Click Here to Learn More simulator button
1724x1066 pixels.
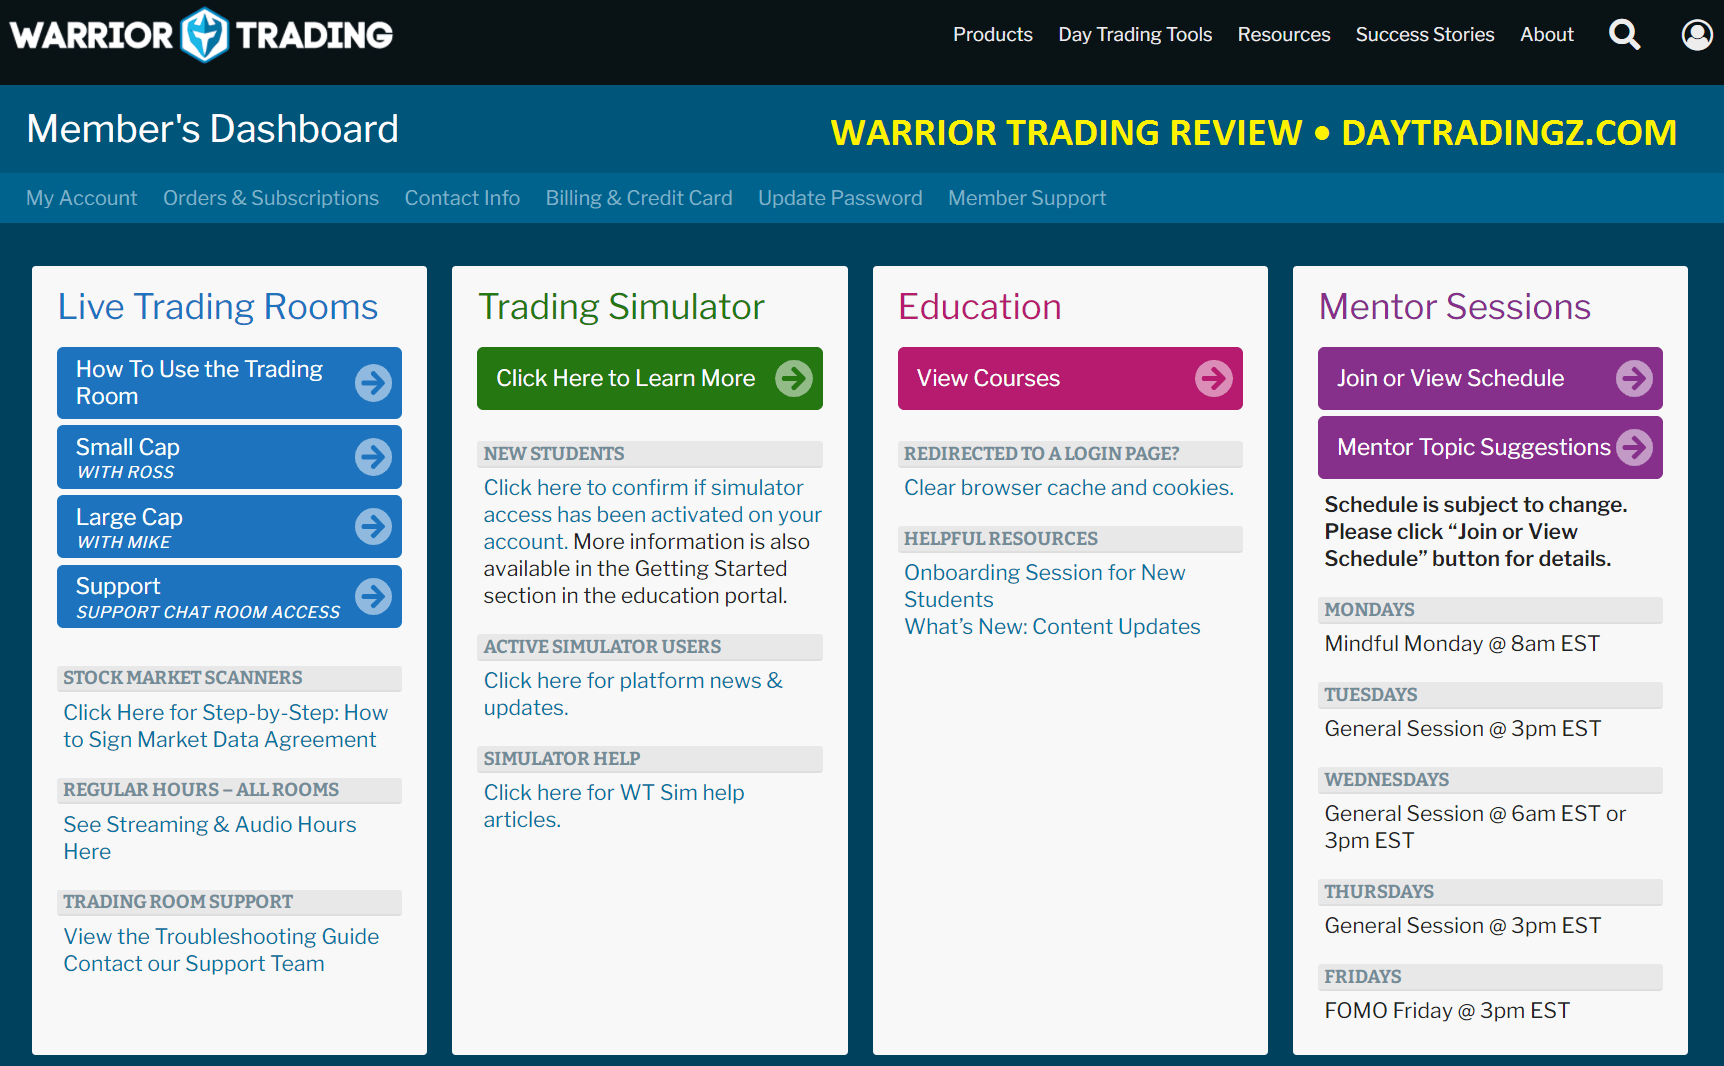point(650,378)
